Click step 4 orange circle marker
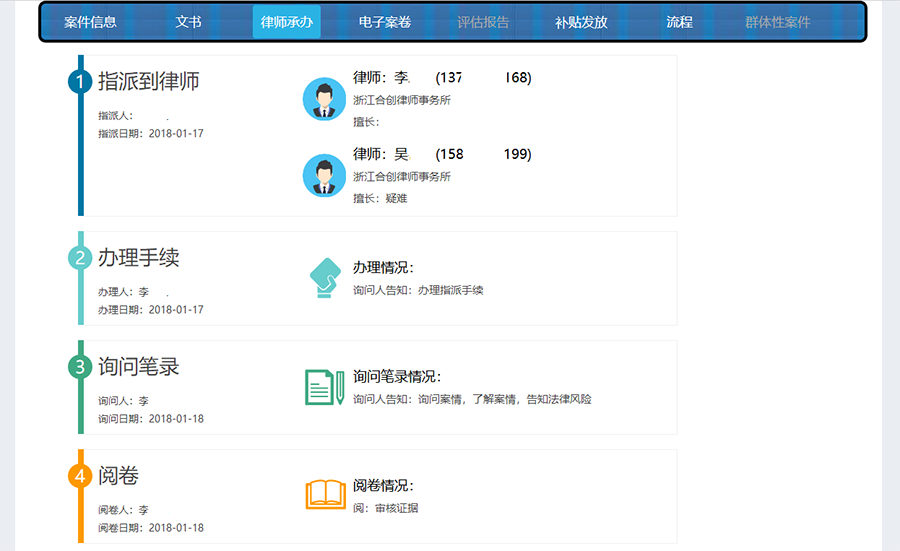The image size is (900, 551). pyautogui.click(x=80, y=476)
